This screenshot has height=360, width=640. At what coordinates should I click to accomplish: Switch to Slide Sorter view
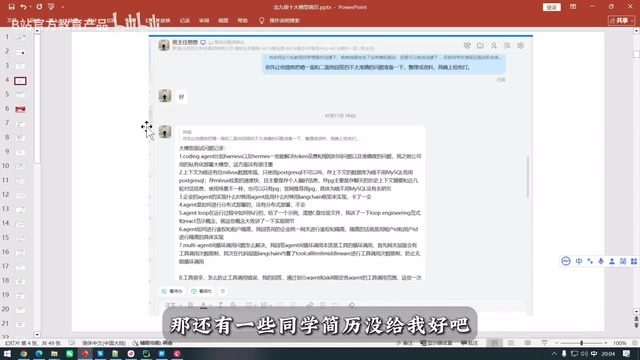click(511, 343)
